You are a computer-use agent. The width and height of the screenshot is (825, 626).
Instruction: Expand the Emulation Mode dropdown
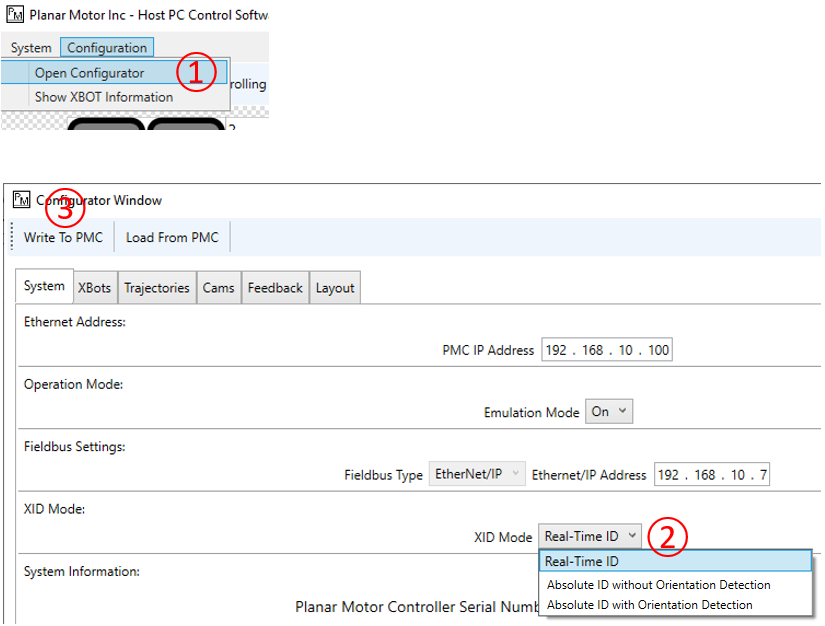click(610, 411)
